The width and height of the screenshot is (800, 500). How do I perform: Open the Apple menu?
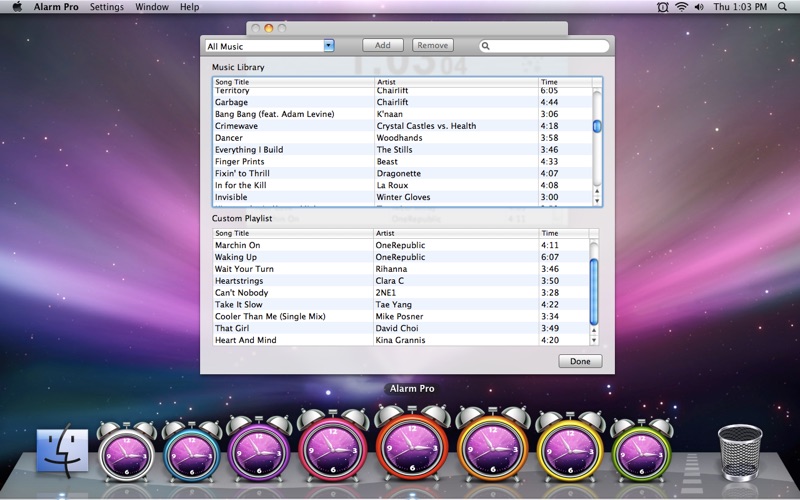tap(17, 7)
